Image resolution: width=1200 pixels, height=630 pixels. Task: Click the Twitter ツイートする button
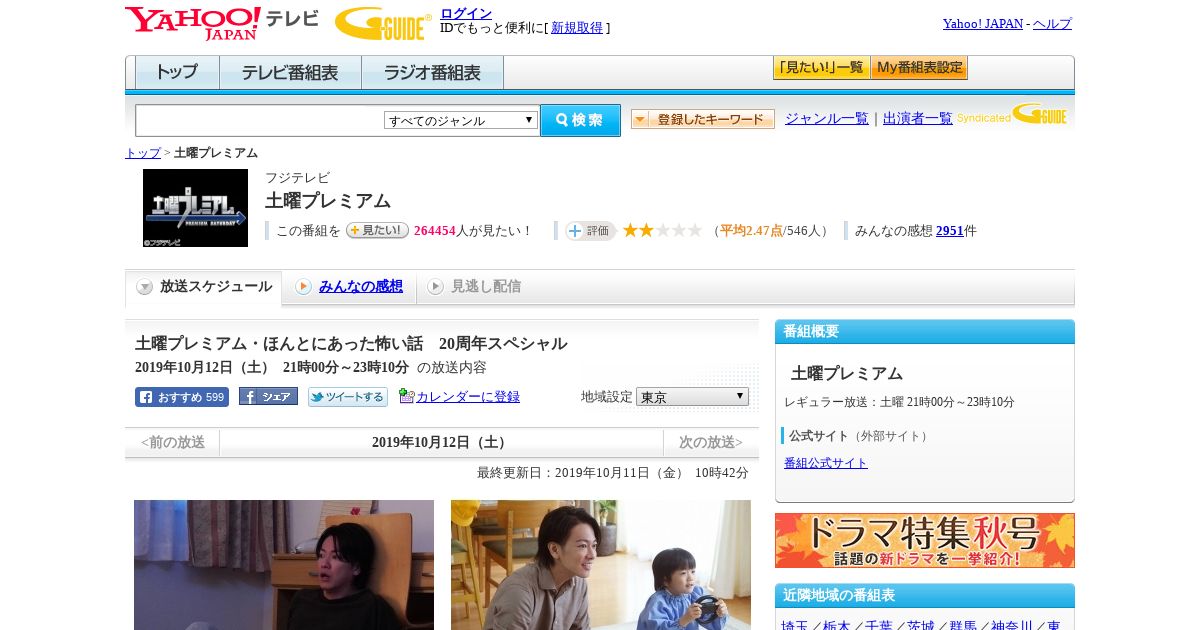[348, 397]
